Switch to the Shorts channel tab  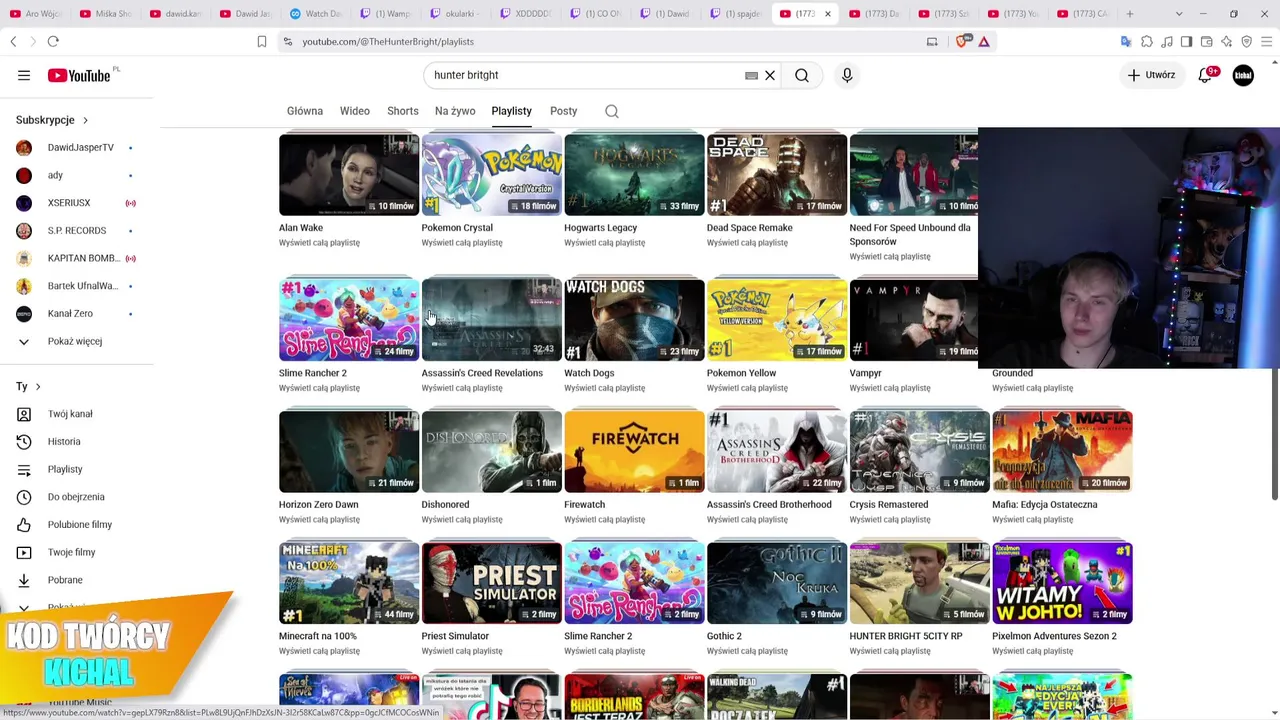coord(403,111)
